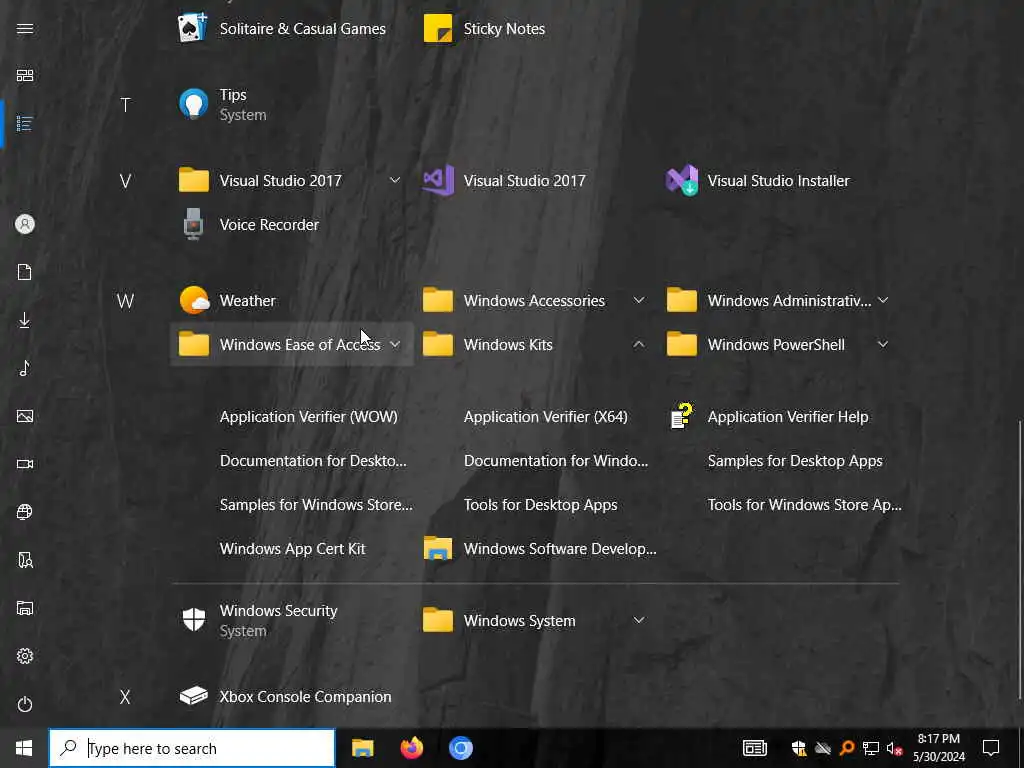1024x768 pixels.
Task: Open the Network sidebar icon
Action: [25, 512]
